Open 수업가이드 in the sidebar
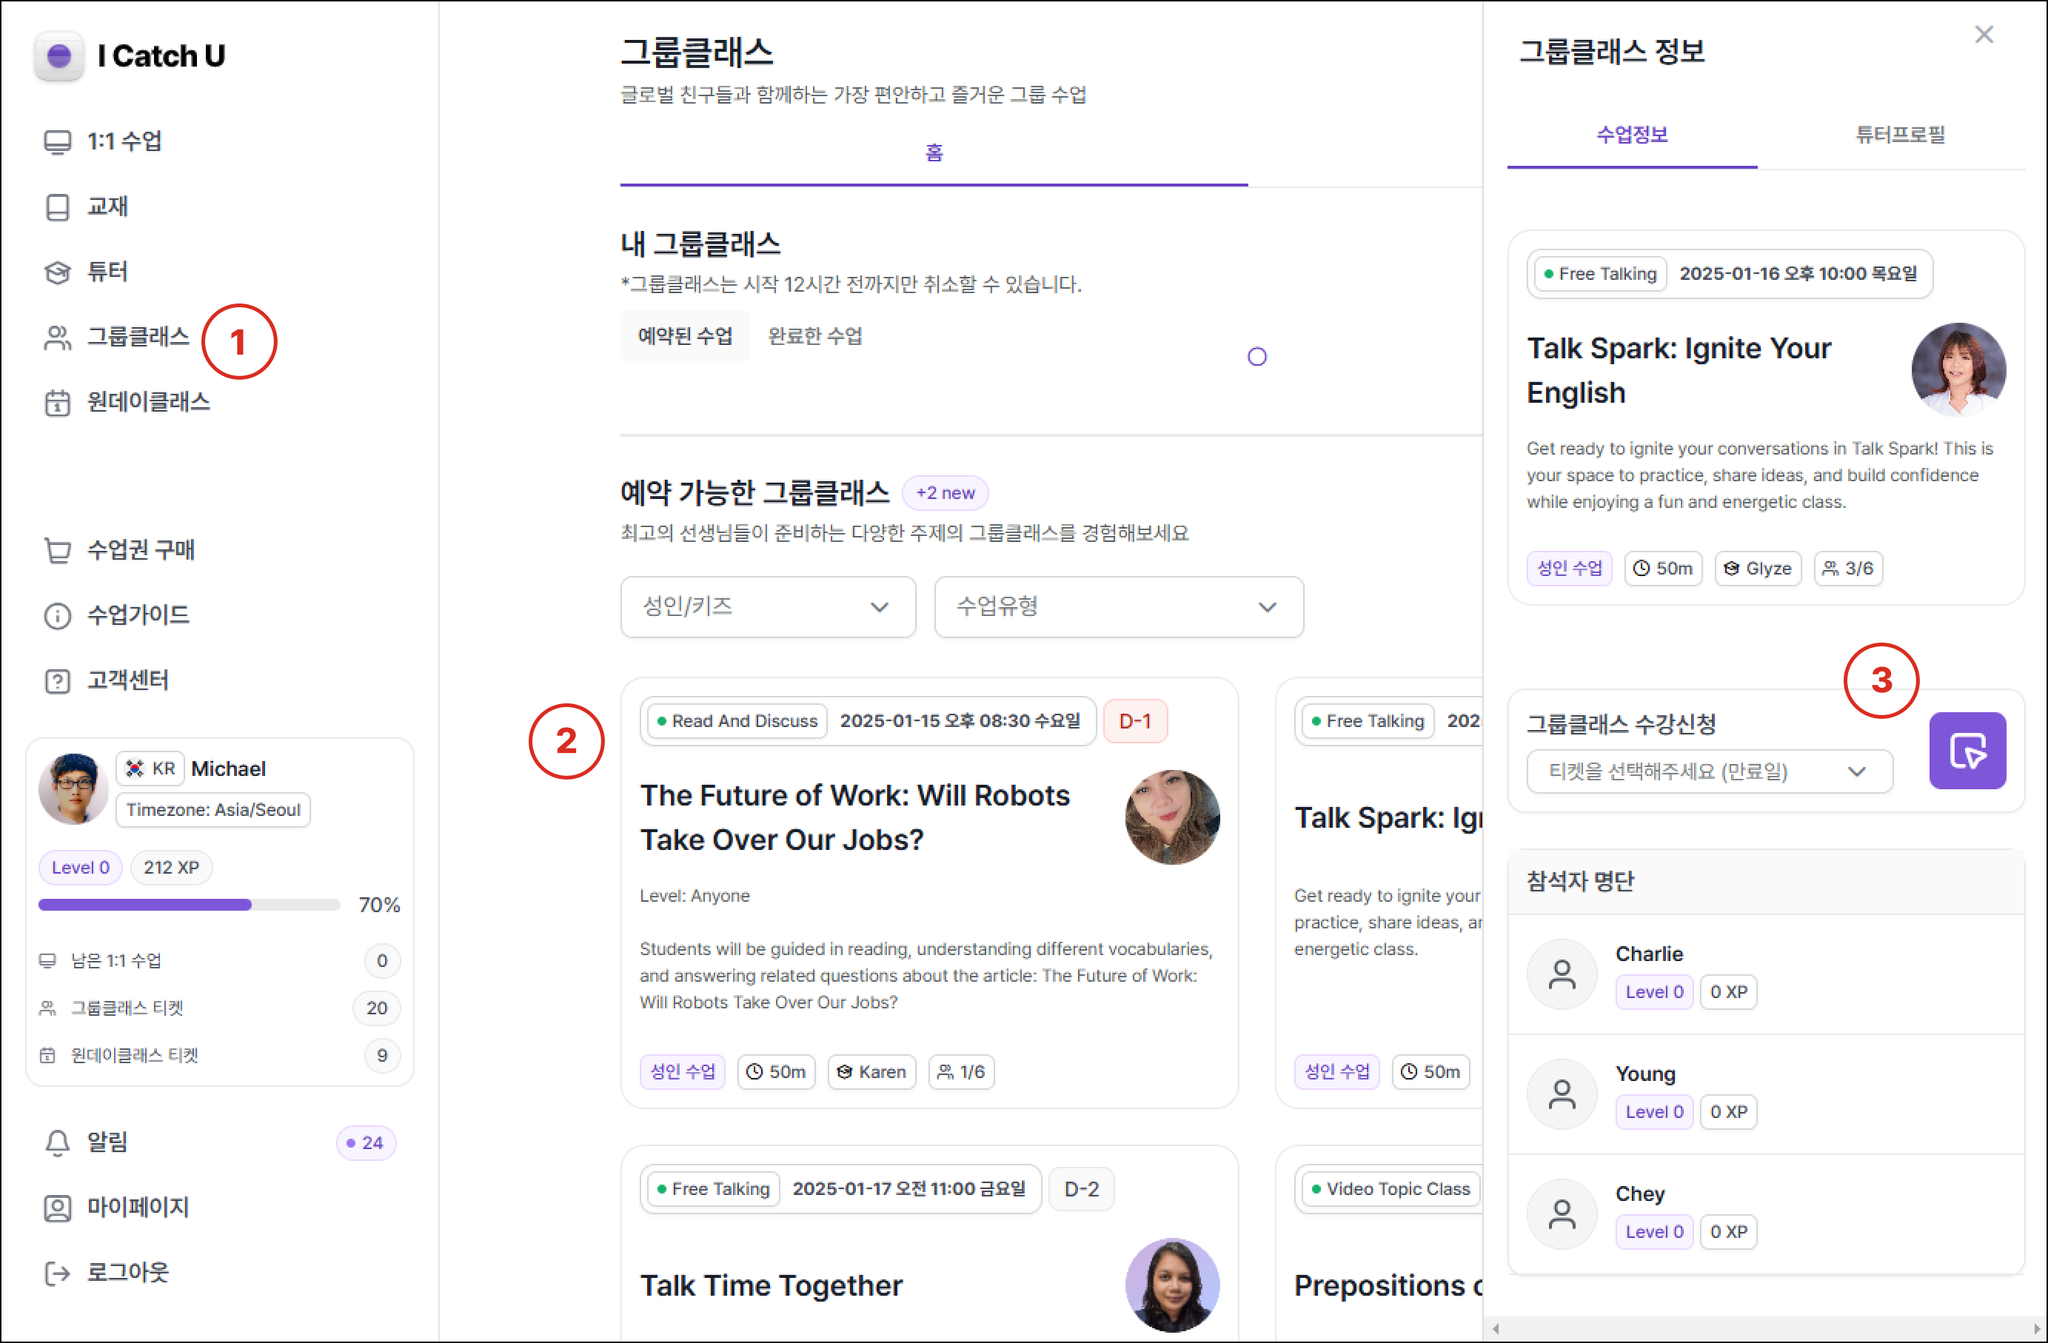This screenshot has height=1343, width=2048. [137, 615]
